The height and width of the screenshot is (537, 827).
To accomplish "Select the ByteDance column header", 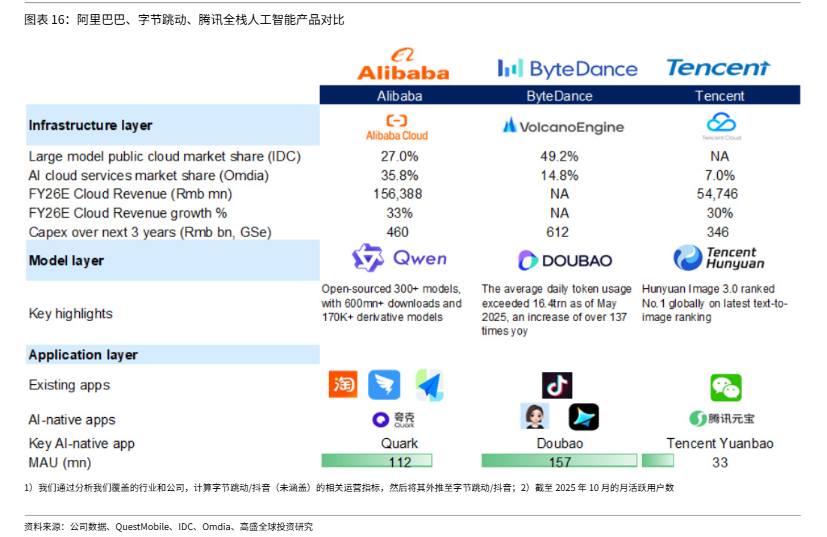I will [x=559, y=96].
